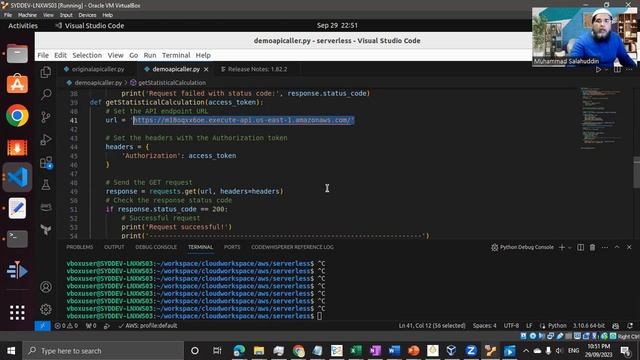Open the Extensions view
Image resolution: width=640 pixels, height=360 pixels.
pyautogui.click(x=46, y=162)
